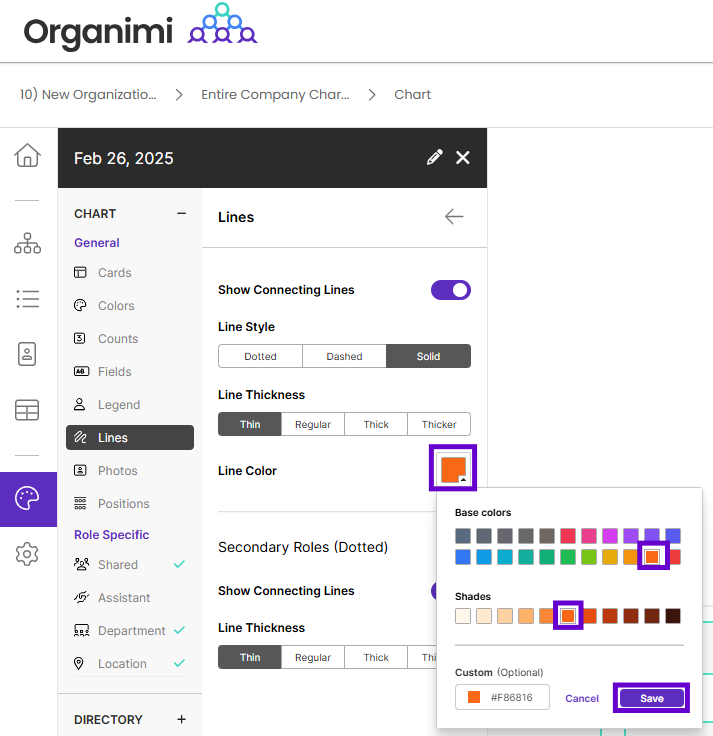
Task: Select Legend in the chart menu
Action: point(119,405)
